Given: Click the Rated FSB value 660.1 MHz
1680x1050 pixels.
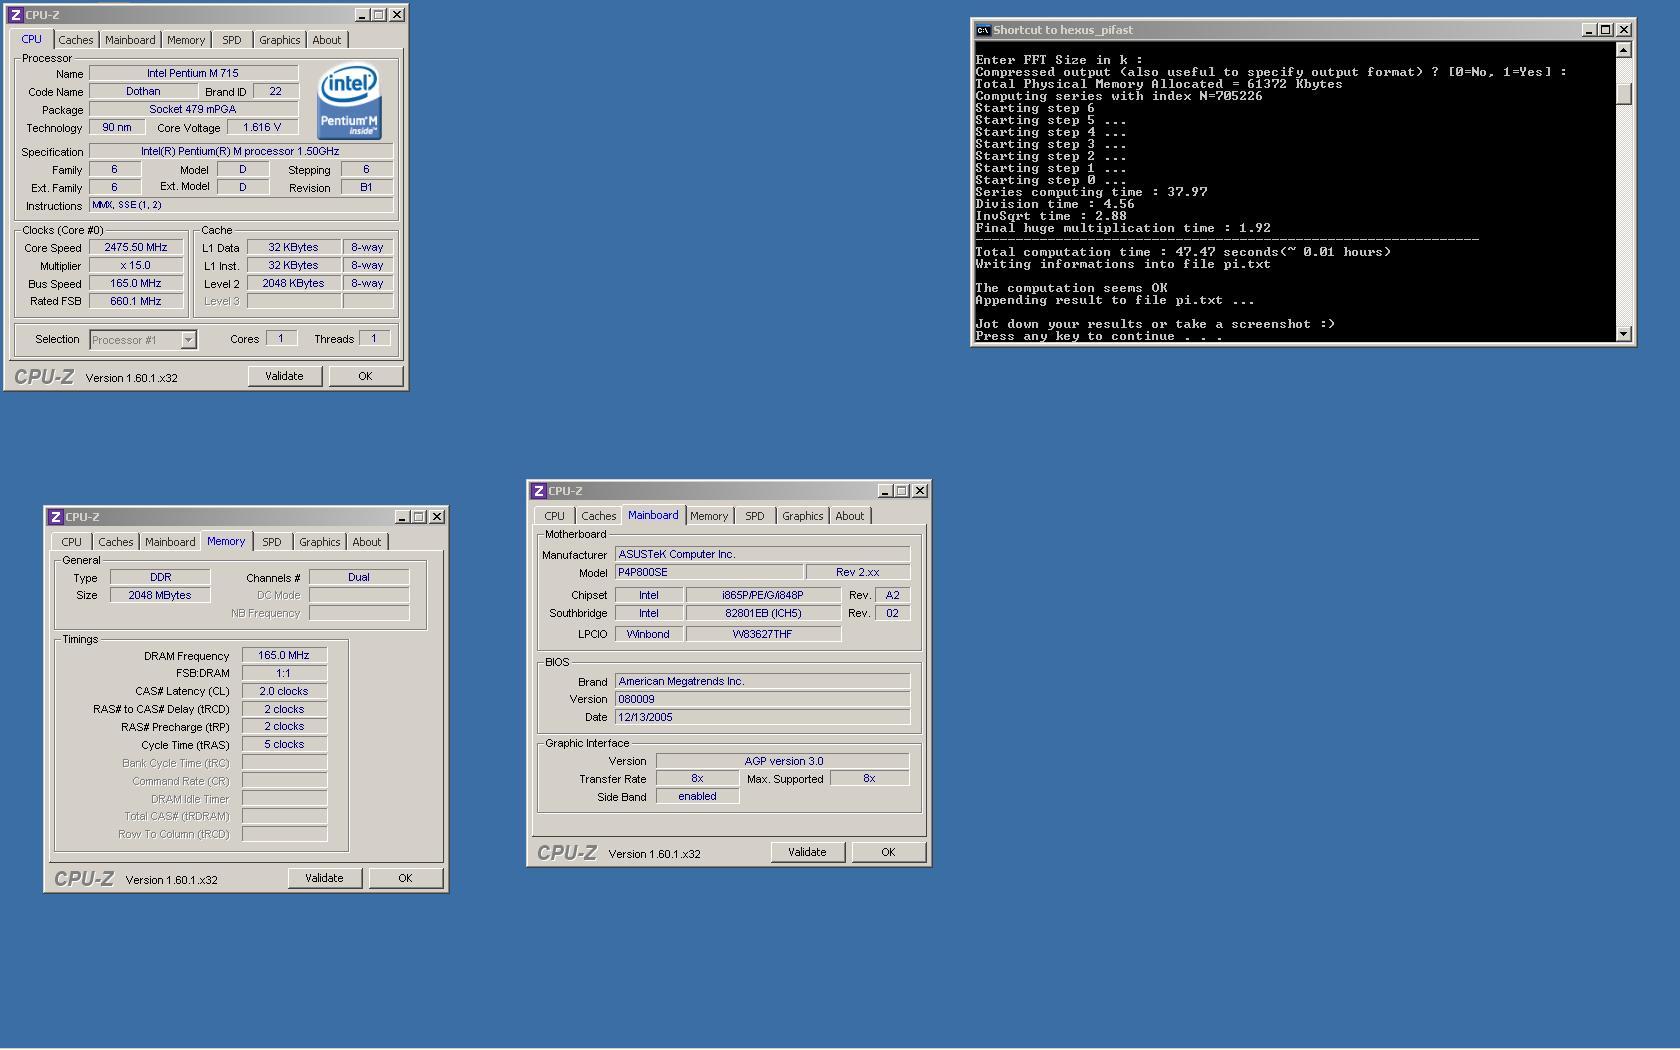Looking at the screenshot, I should [x=136, y=301].
